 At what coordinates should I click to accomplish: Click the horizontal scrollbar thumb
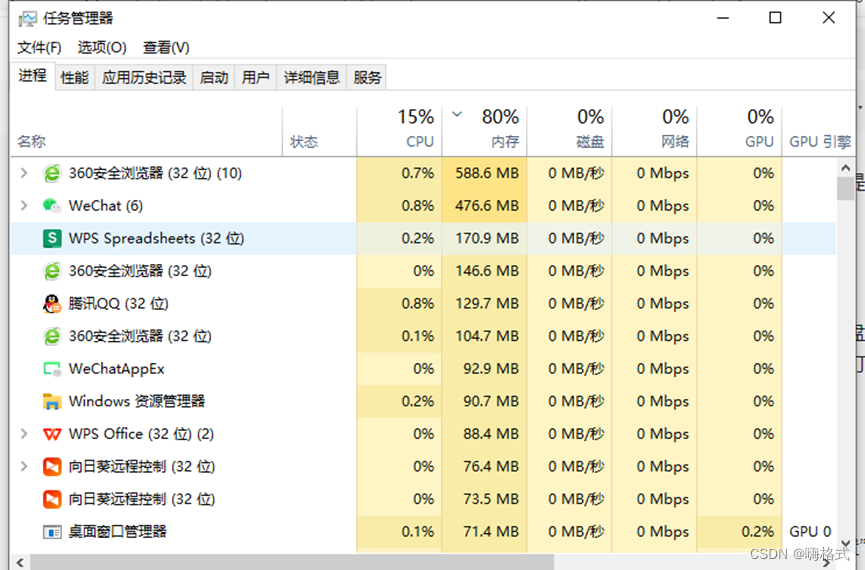coord(292,563)
